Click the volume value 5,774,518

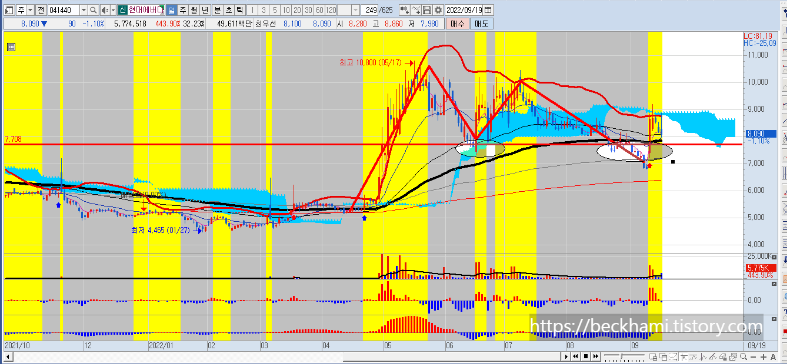coord(130,23)
